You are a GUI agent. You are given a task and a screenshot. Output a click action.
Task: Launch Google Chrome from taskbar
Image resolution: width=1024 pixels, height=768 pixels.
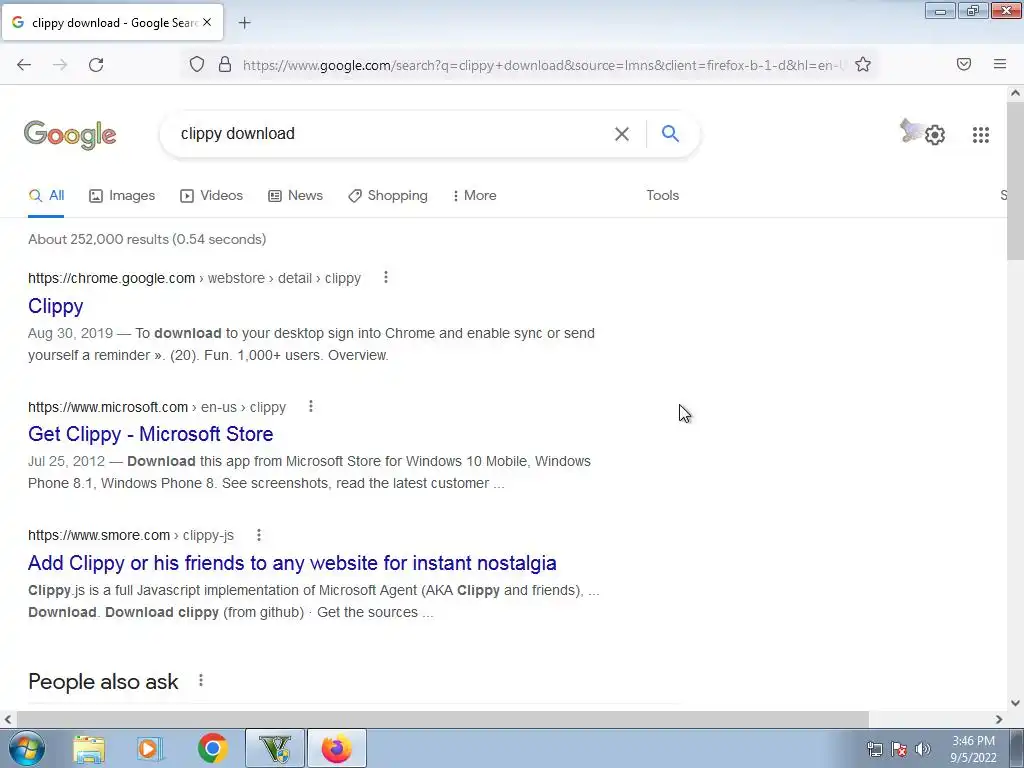tap(212, 748)
